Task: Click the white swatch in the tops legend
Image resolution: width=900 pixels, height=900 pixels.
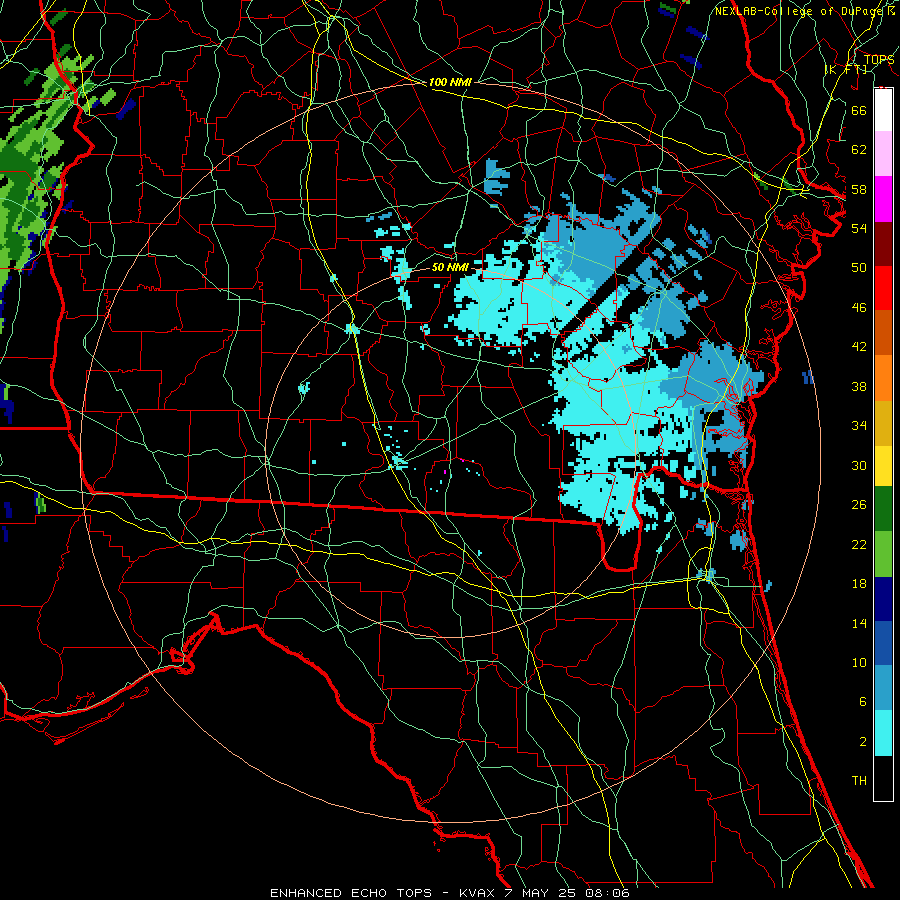Action: pos(883,110)
